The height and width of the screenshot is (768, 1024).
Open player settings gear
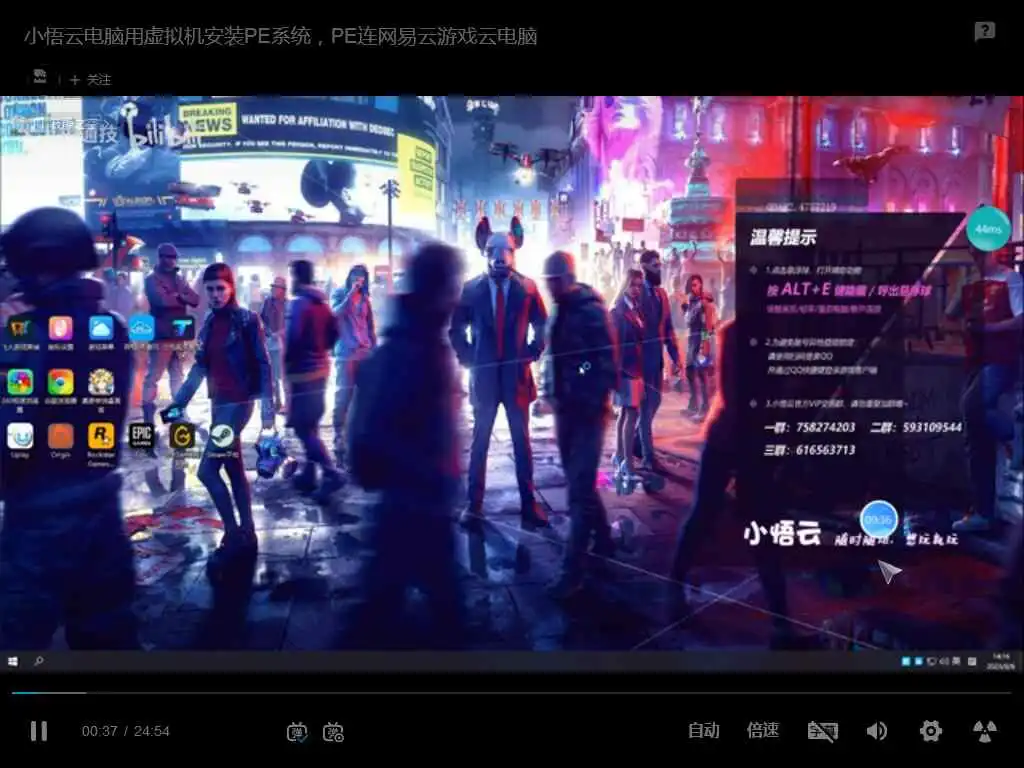coord(931,731)
